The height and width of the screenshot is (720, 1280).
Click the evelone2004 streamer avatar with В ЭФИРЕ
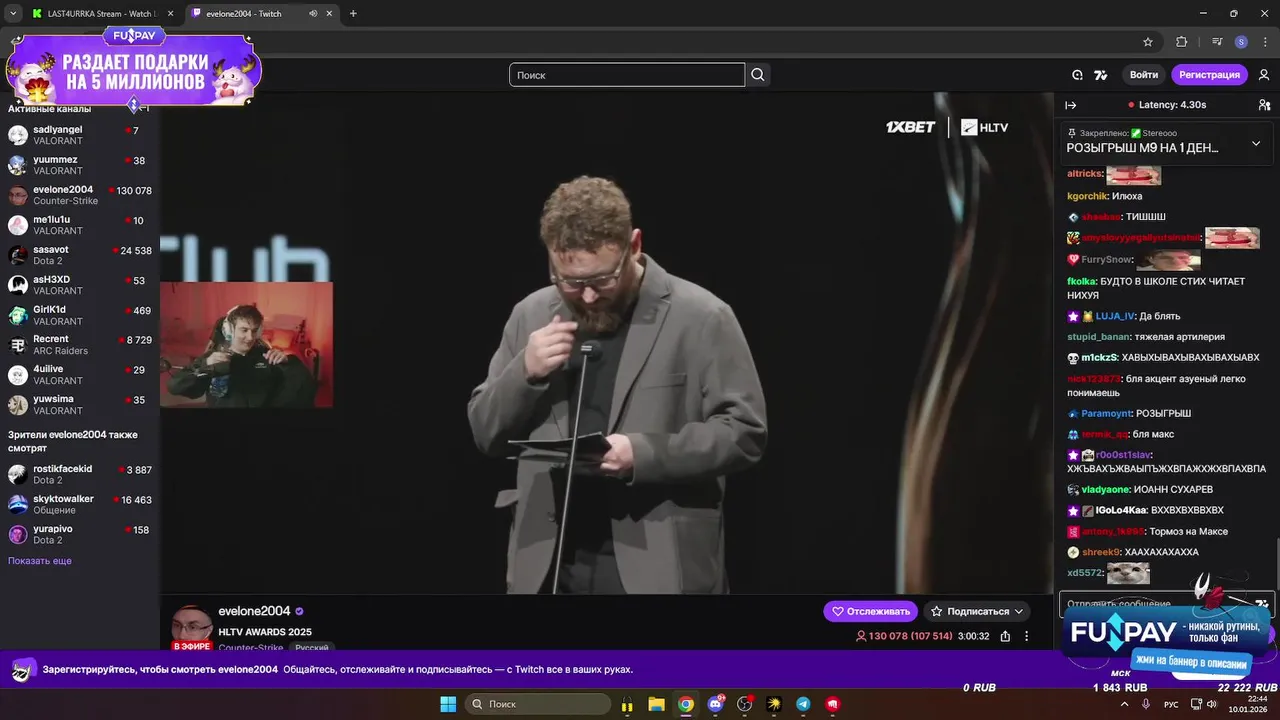[192, 628]
